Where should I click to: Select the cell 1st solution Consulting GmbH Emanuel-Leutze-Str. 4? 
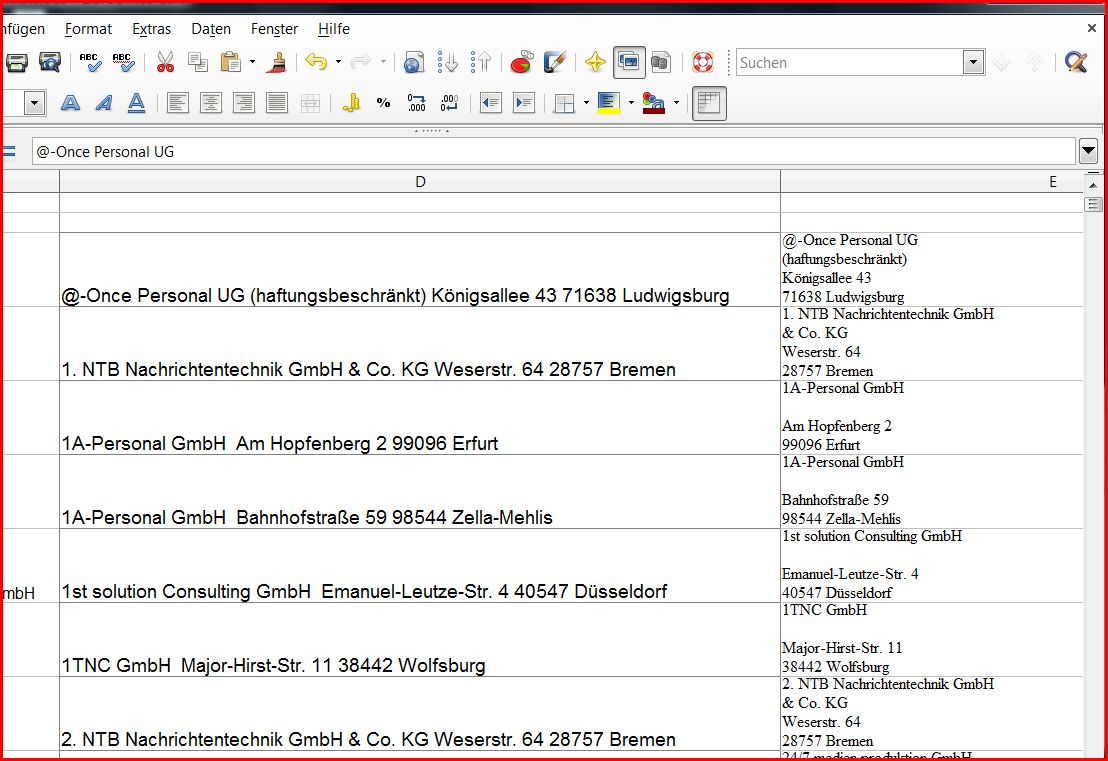point(420,565)
